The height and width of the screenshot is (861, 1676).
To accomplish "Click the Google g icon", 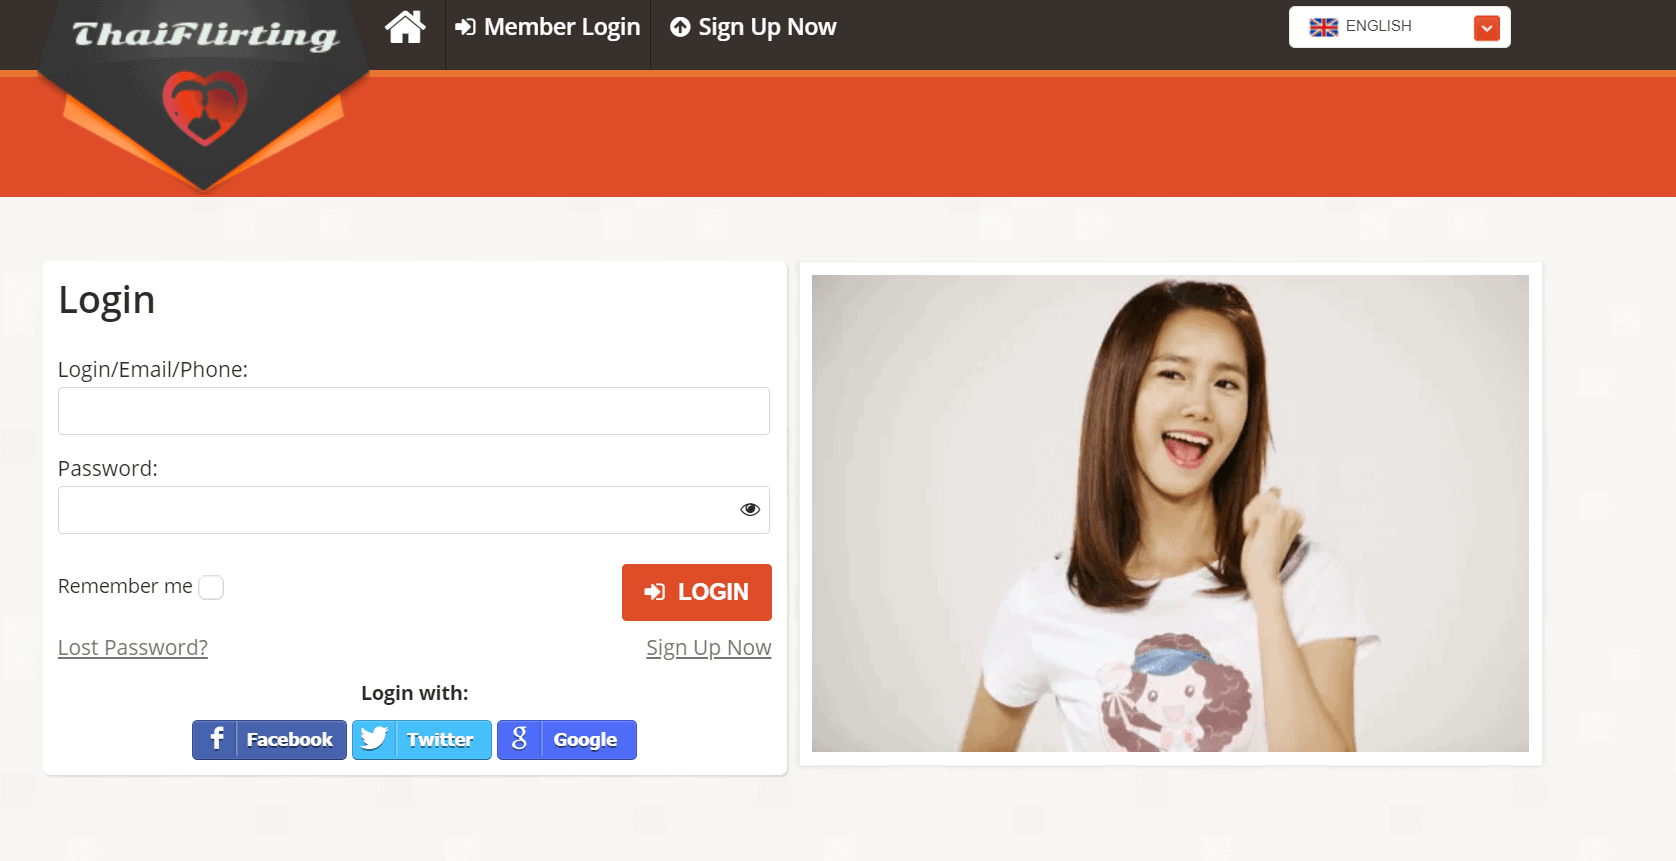I will pos(519,739).
